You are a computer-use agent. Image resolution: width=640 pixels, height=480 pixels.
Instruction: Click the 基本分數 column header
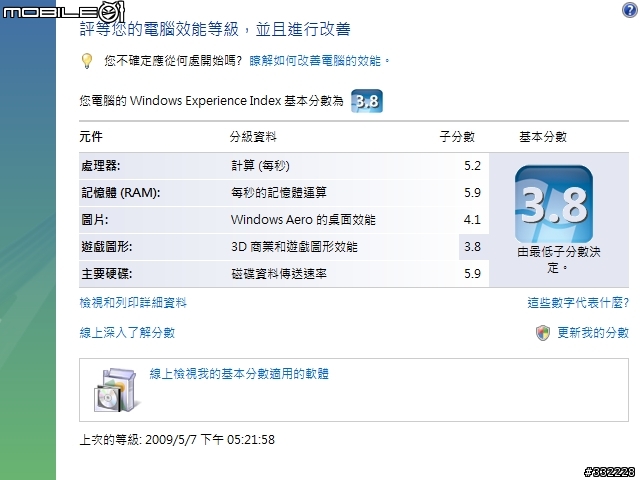(x=543, y=136)
